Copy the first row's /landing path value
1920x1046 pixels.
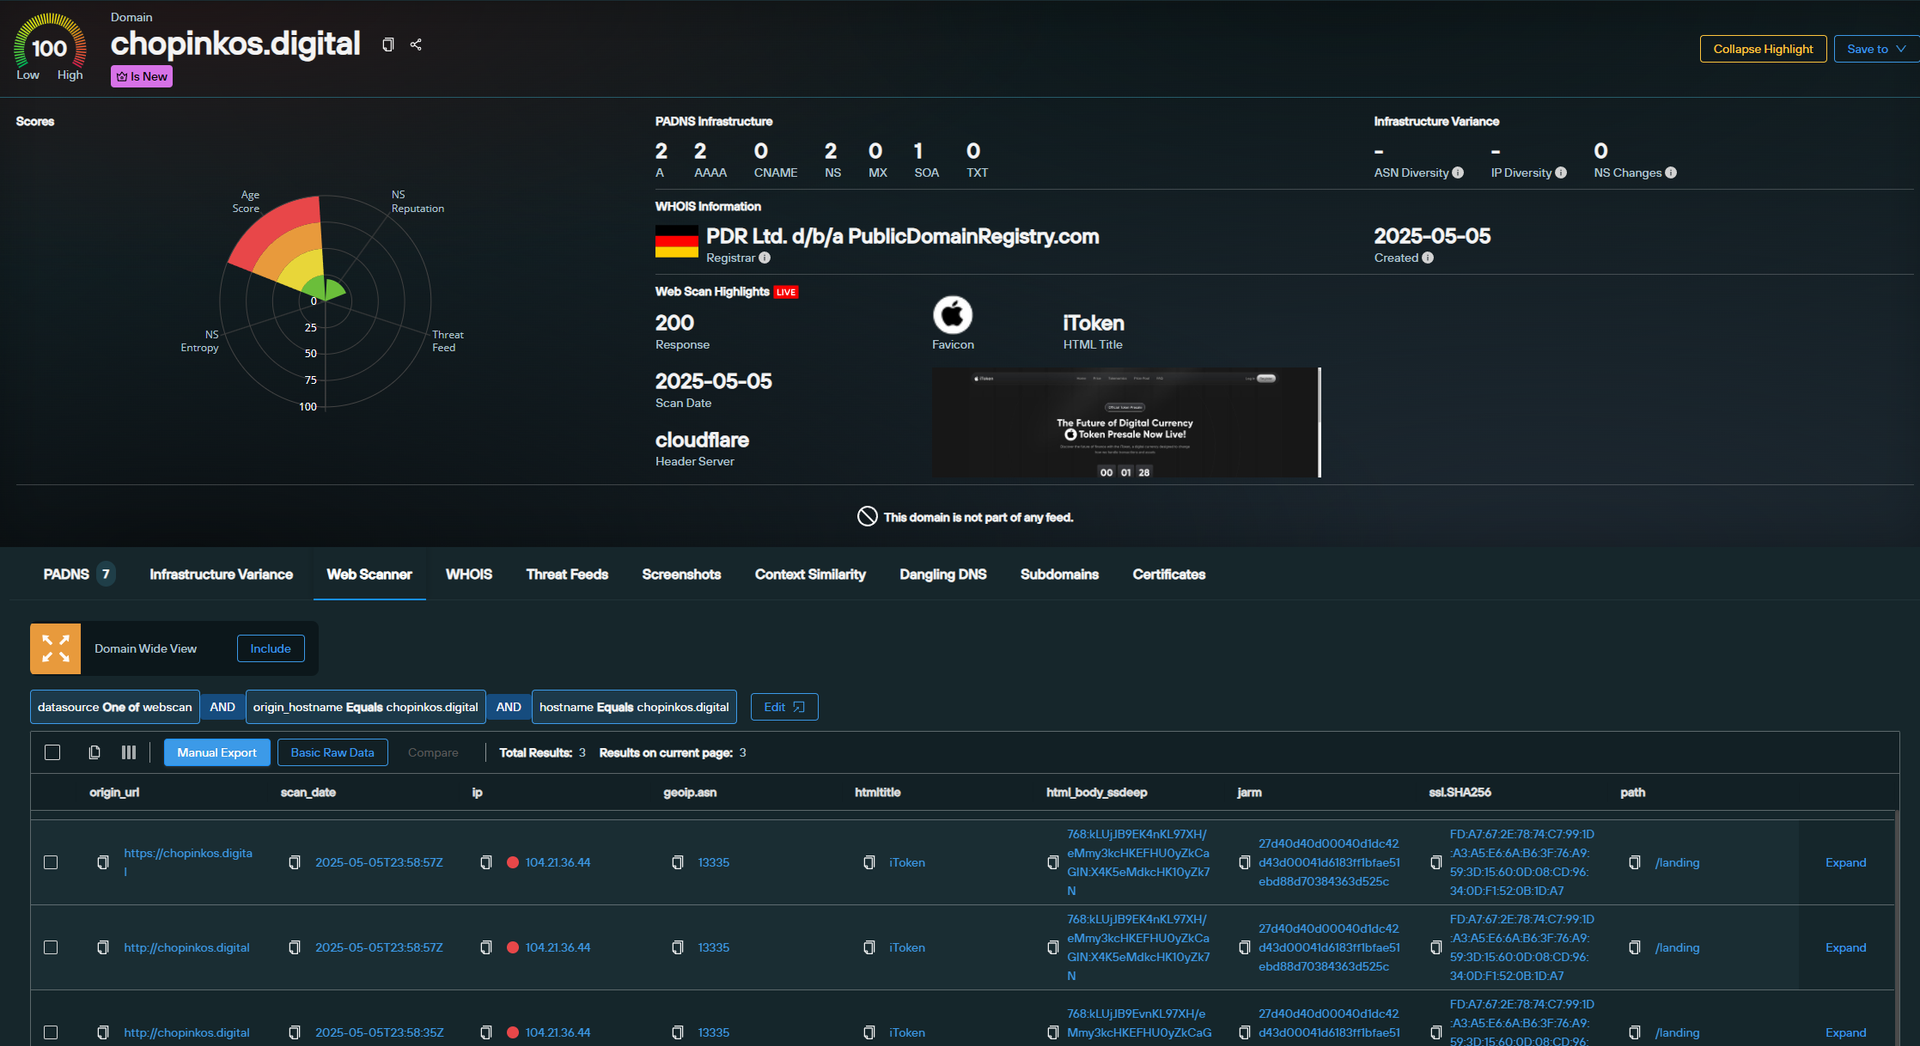point(1634,863)
